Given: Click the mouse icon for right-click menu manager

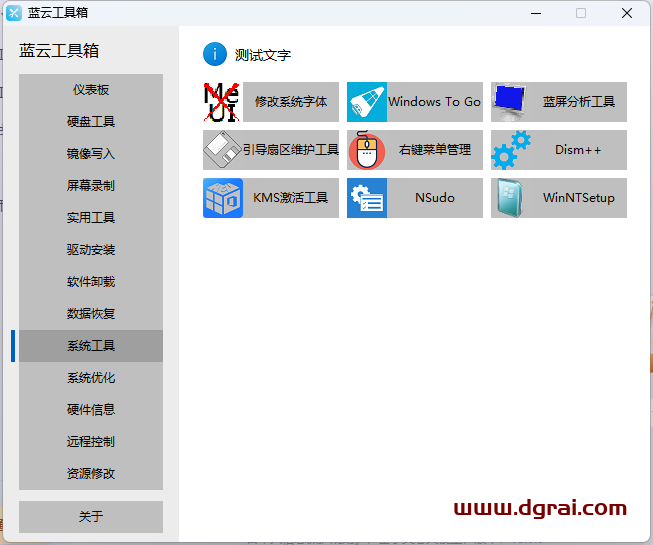Looking at the screenshot, I should click(x=367, y=150).
